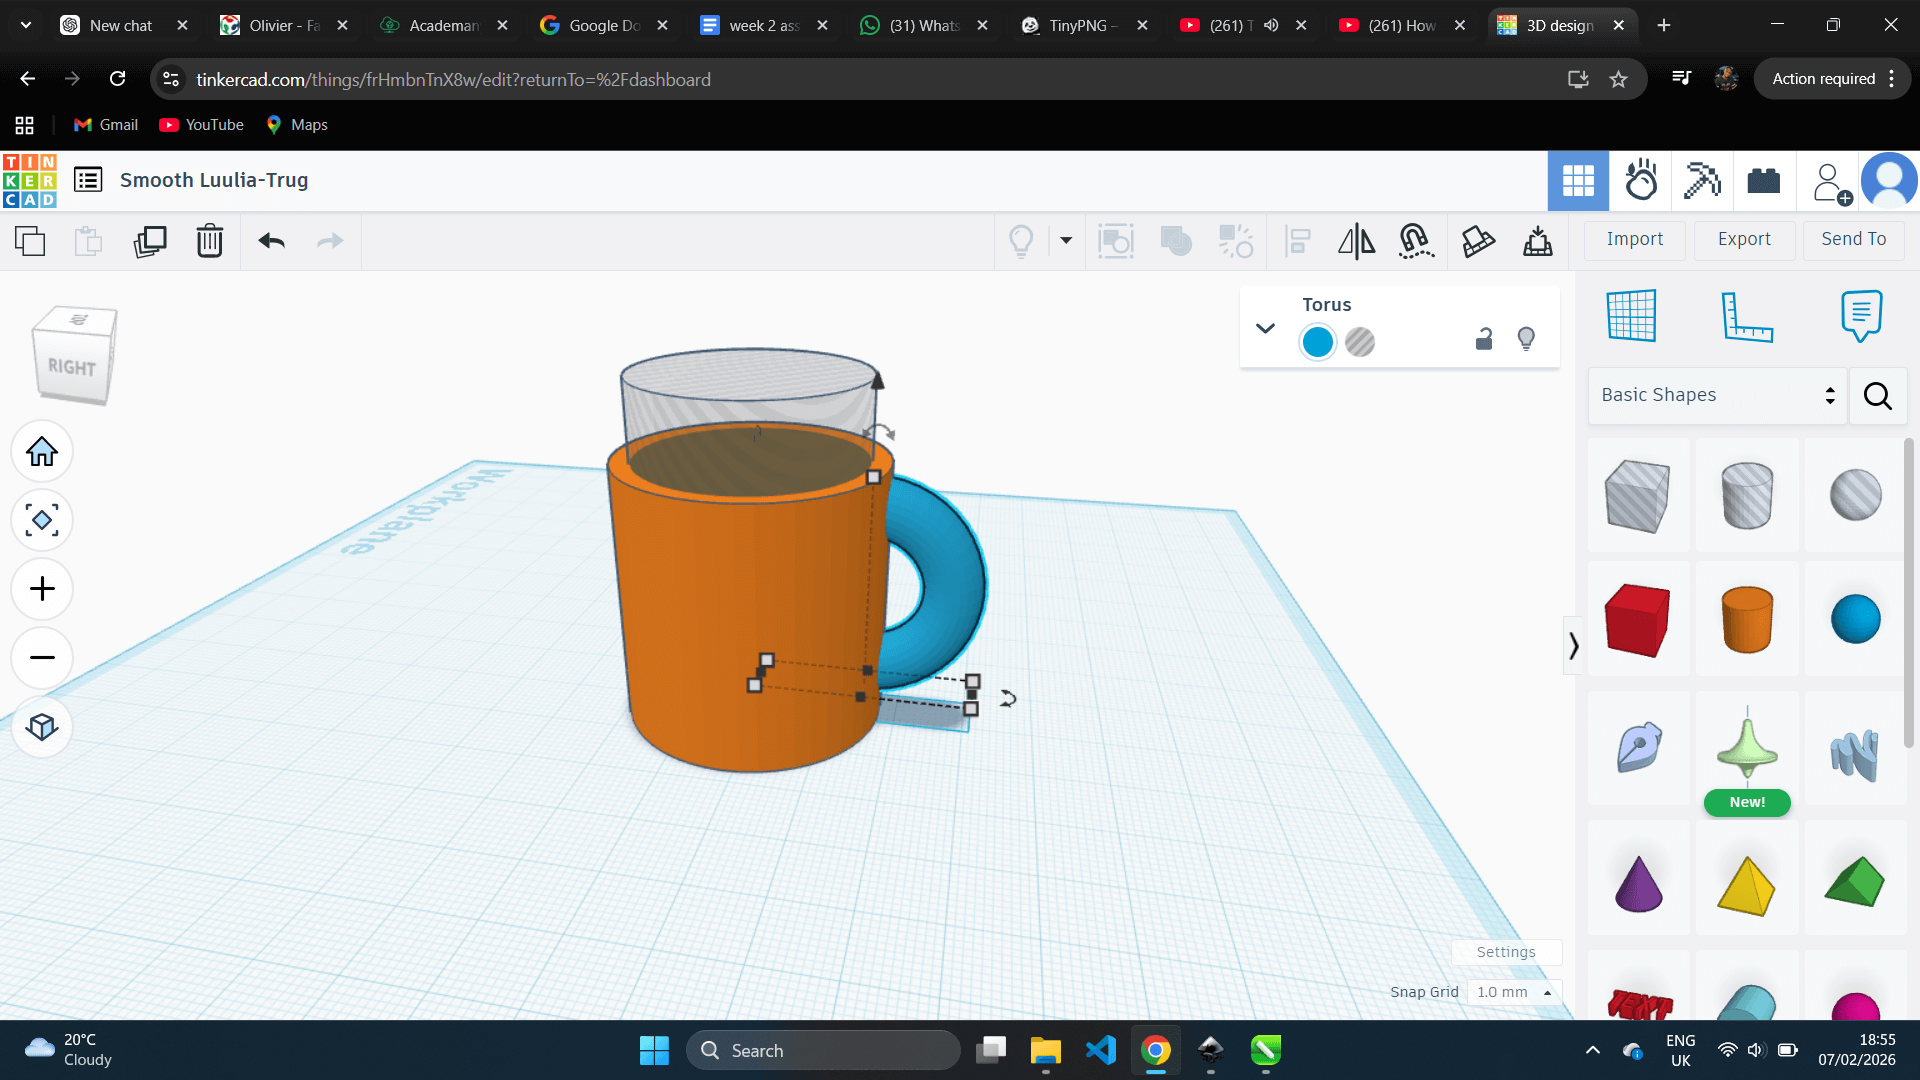Toggle Torus visibility with the lightbulb icon
1920x1080 pixels.
tap(1526, 340)
